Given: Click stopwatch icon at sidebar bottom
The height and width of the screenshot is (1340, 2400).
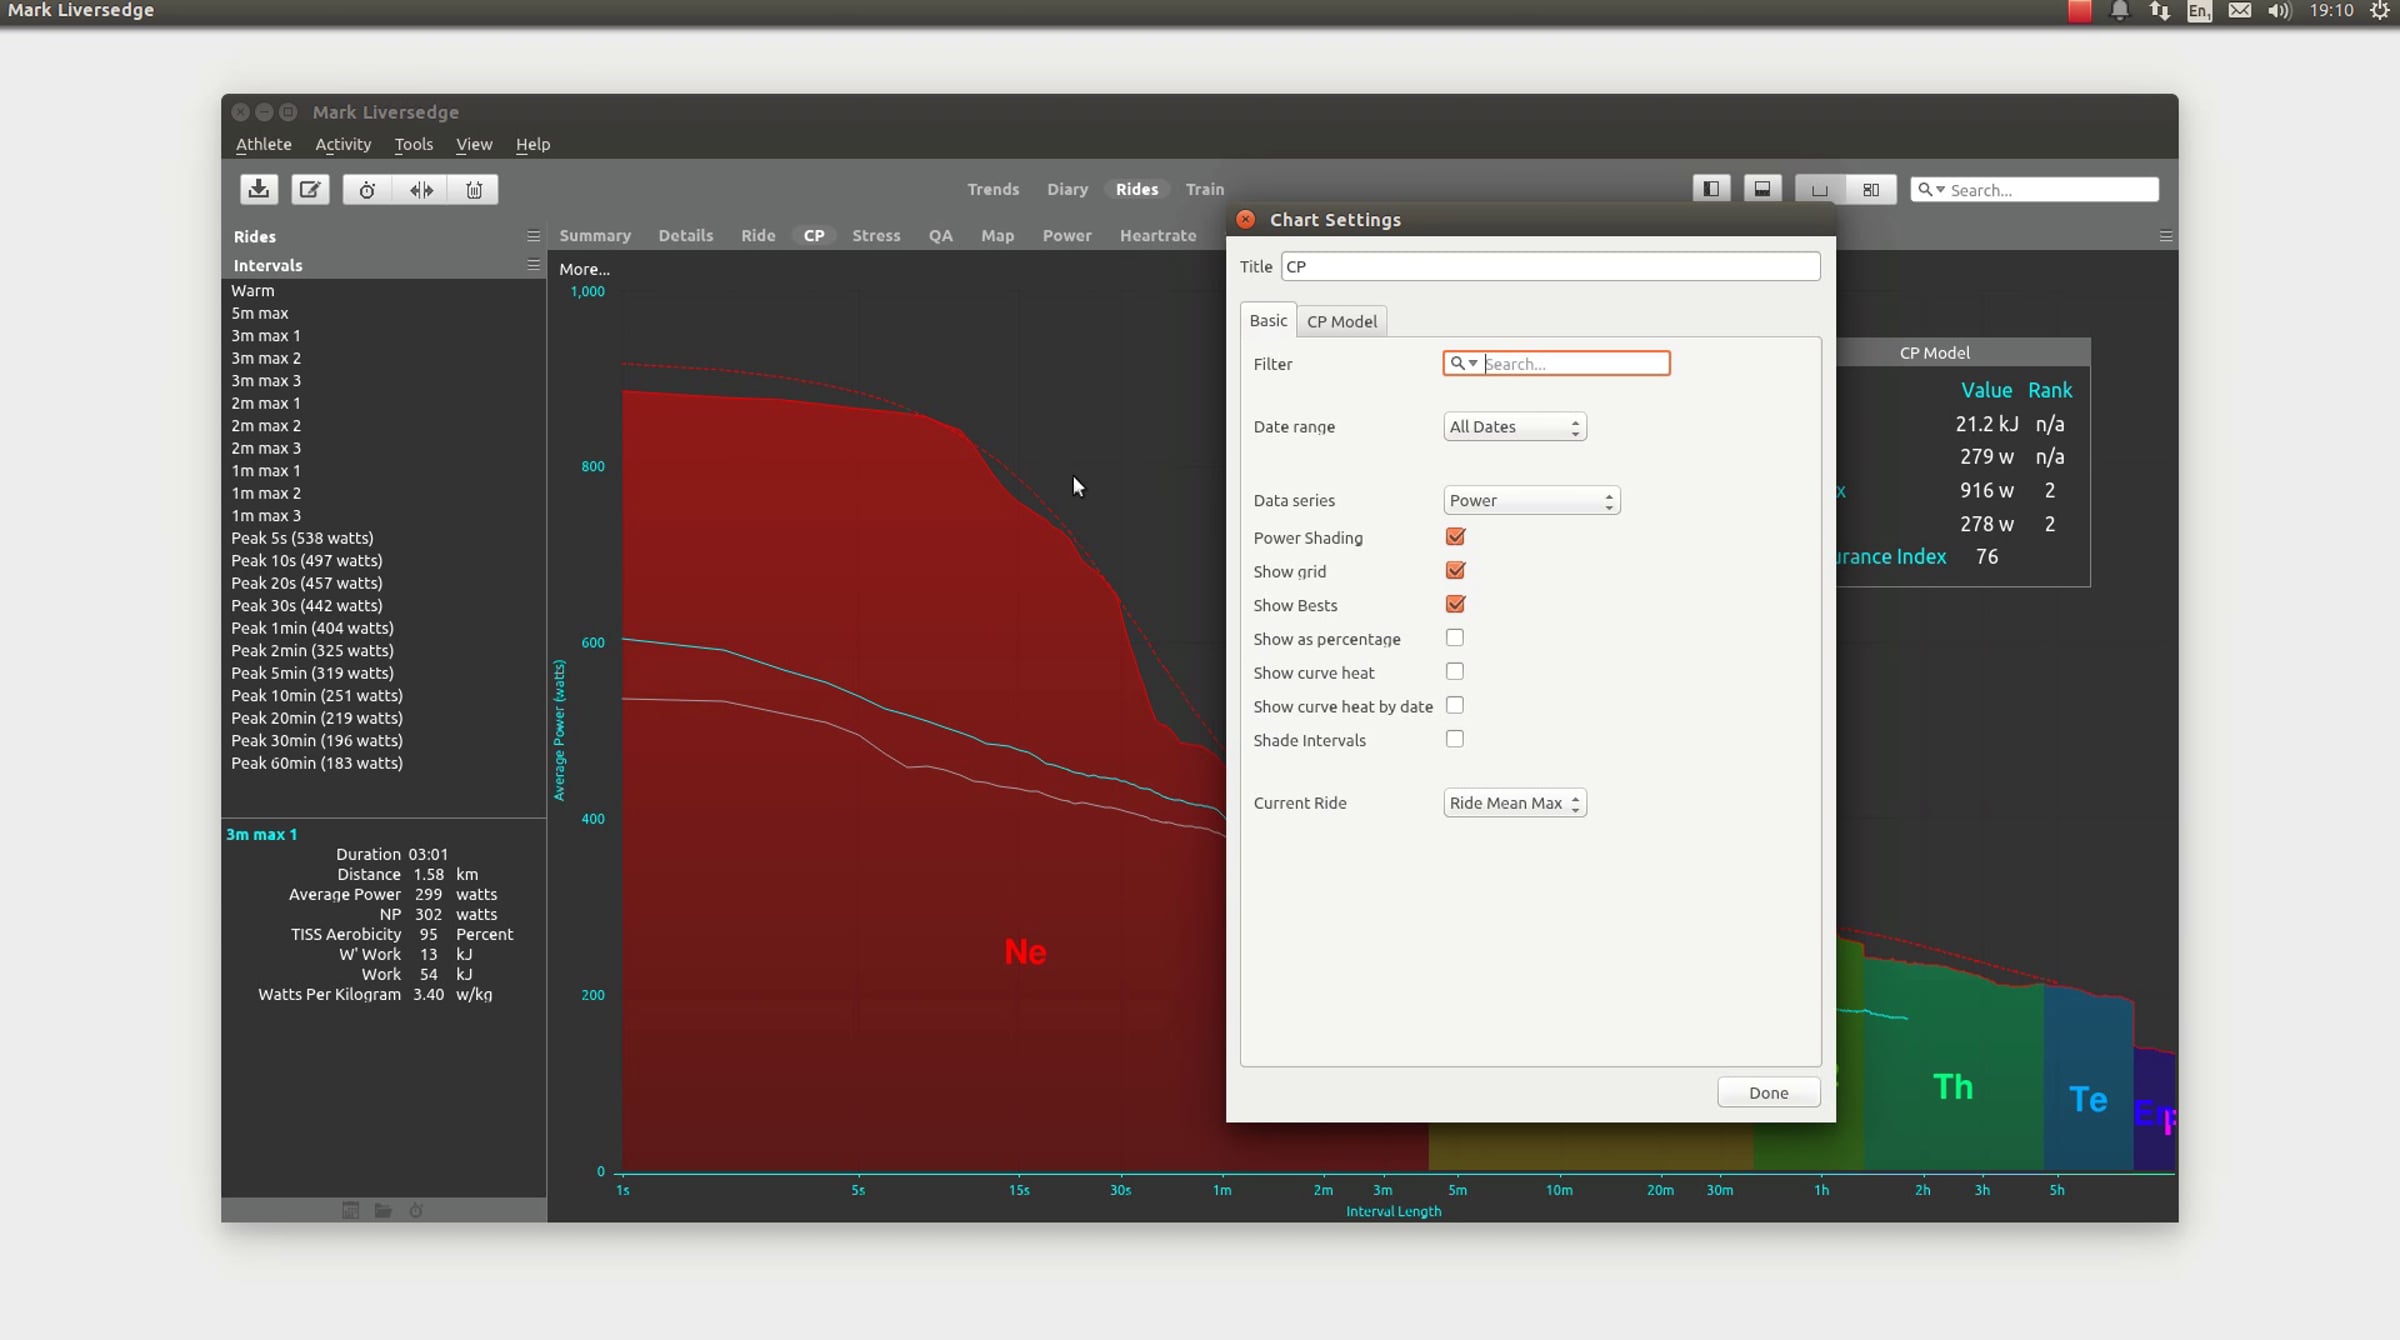Looking at the screenshot, I should tap(416, 1210).
